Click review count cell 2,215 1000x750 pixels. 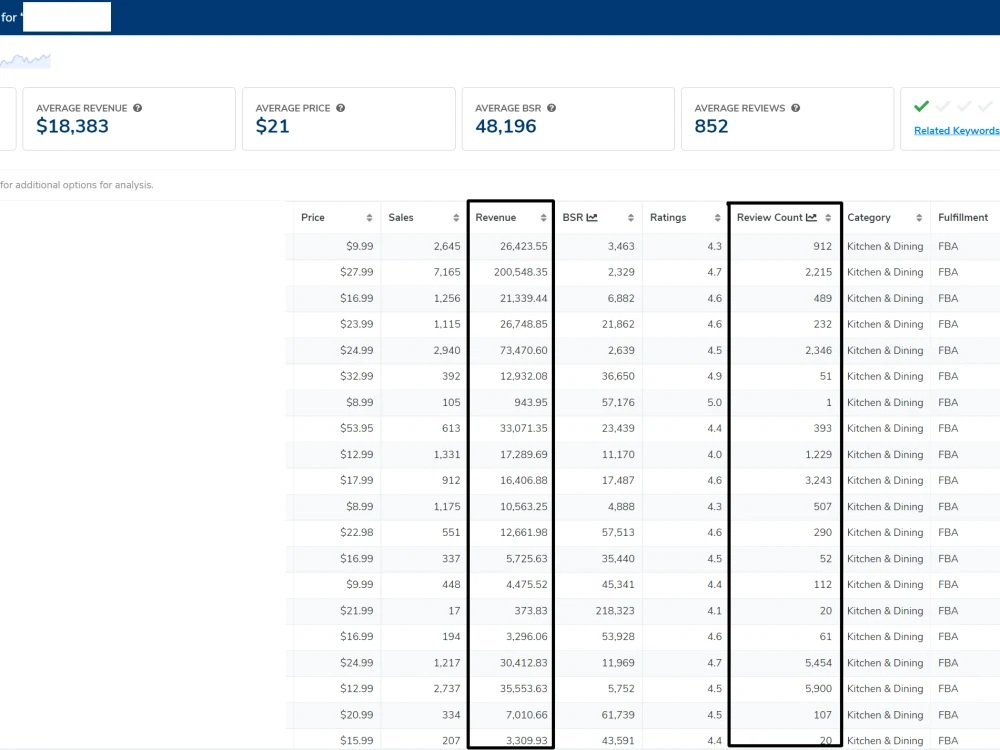point(818,272)
